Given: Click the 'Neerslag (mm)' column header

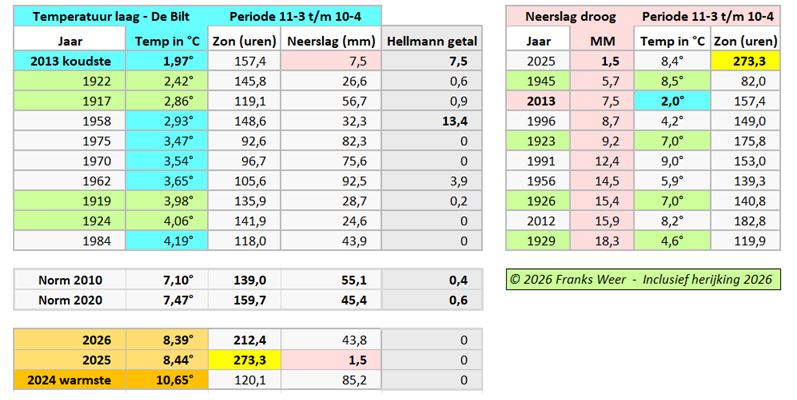Looking at the screenshot, I should (x=331, y=41).
